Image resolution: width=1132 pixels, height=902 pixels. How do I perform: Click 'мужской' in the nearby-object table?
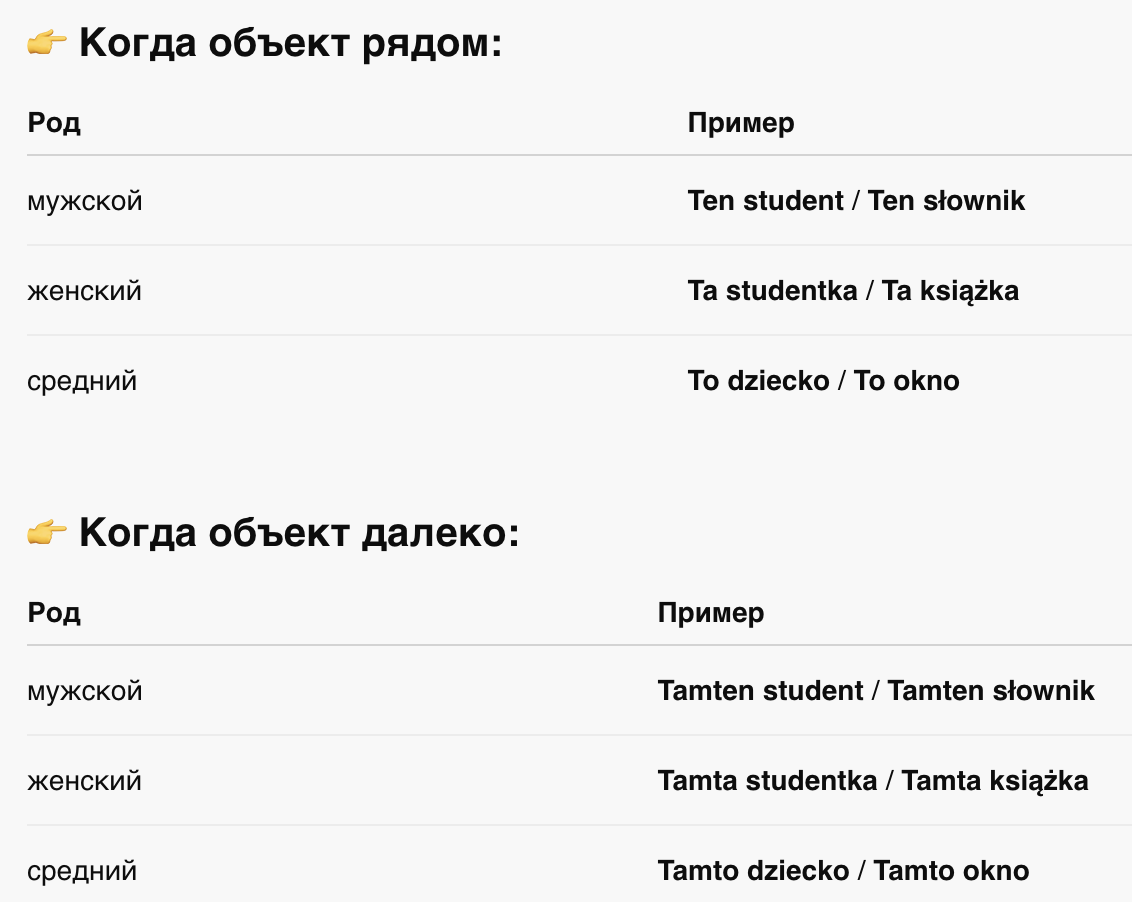coord(85,201)
